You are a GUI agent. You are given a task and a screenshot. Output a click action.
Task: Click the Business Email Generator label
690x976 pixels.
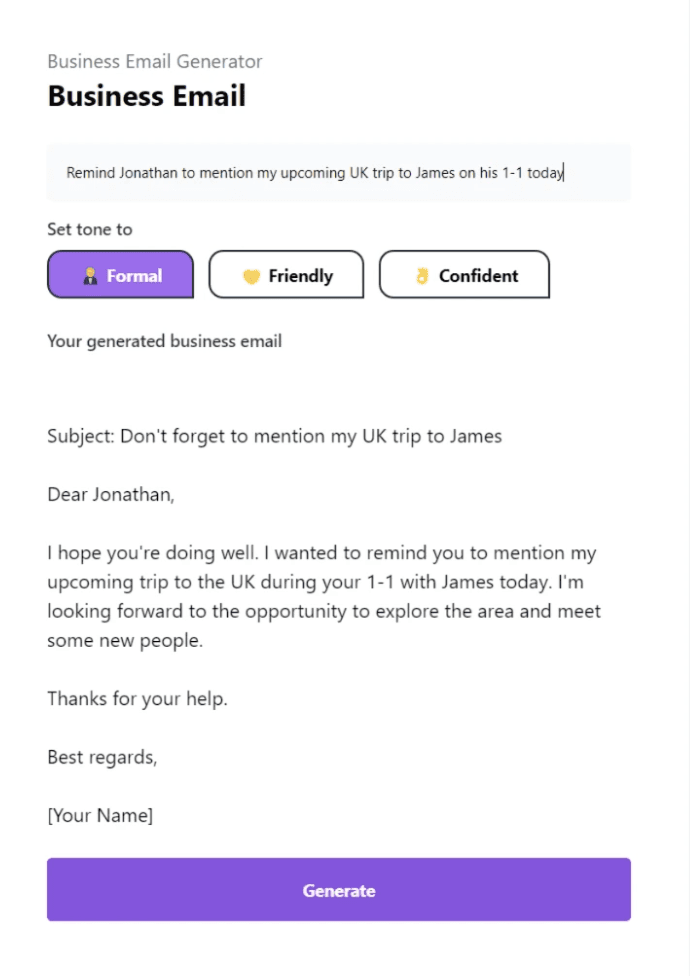(x=154, y=62)
